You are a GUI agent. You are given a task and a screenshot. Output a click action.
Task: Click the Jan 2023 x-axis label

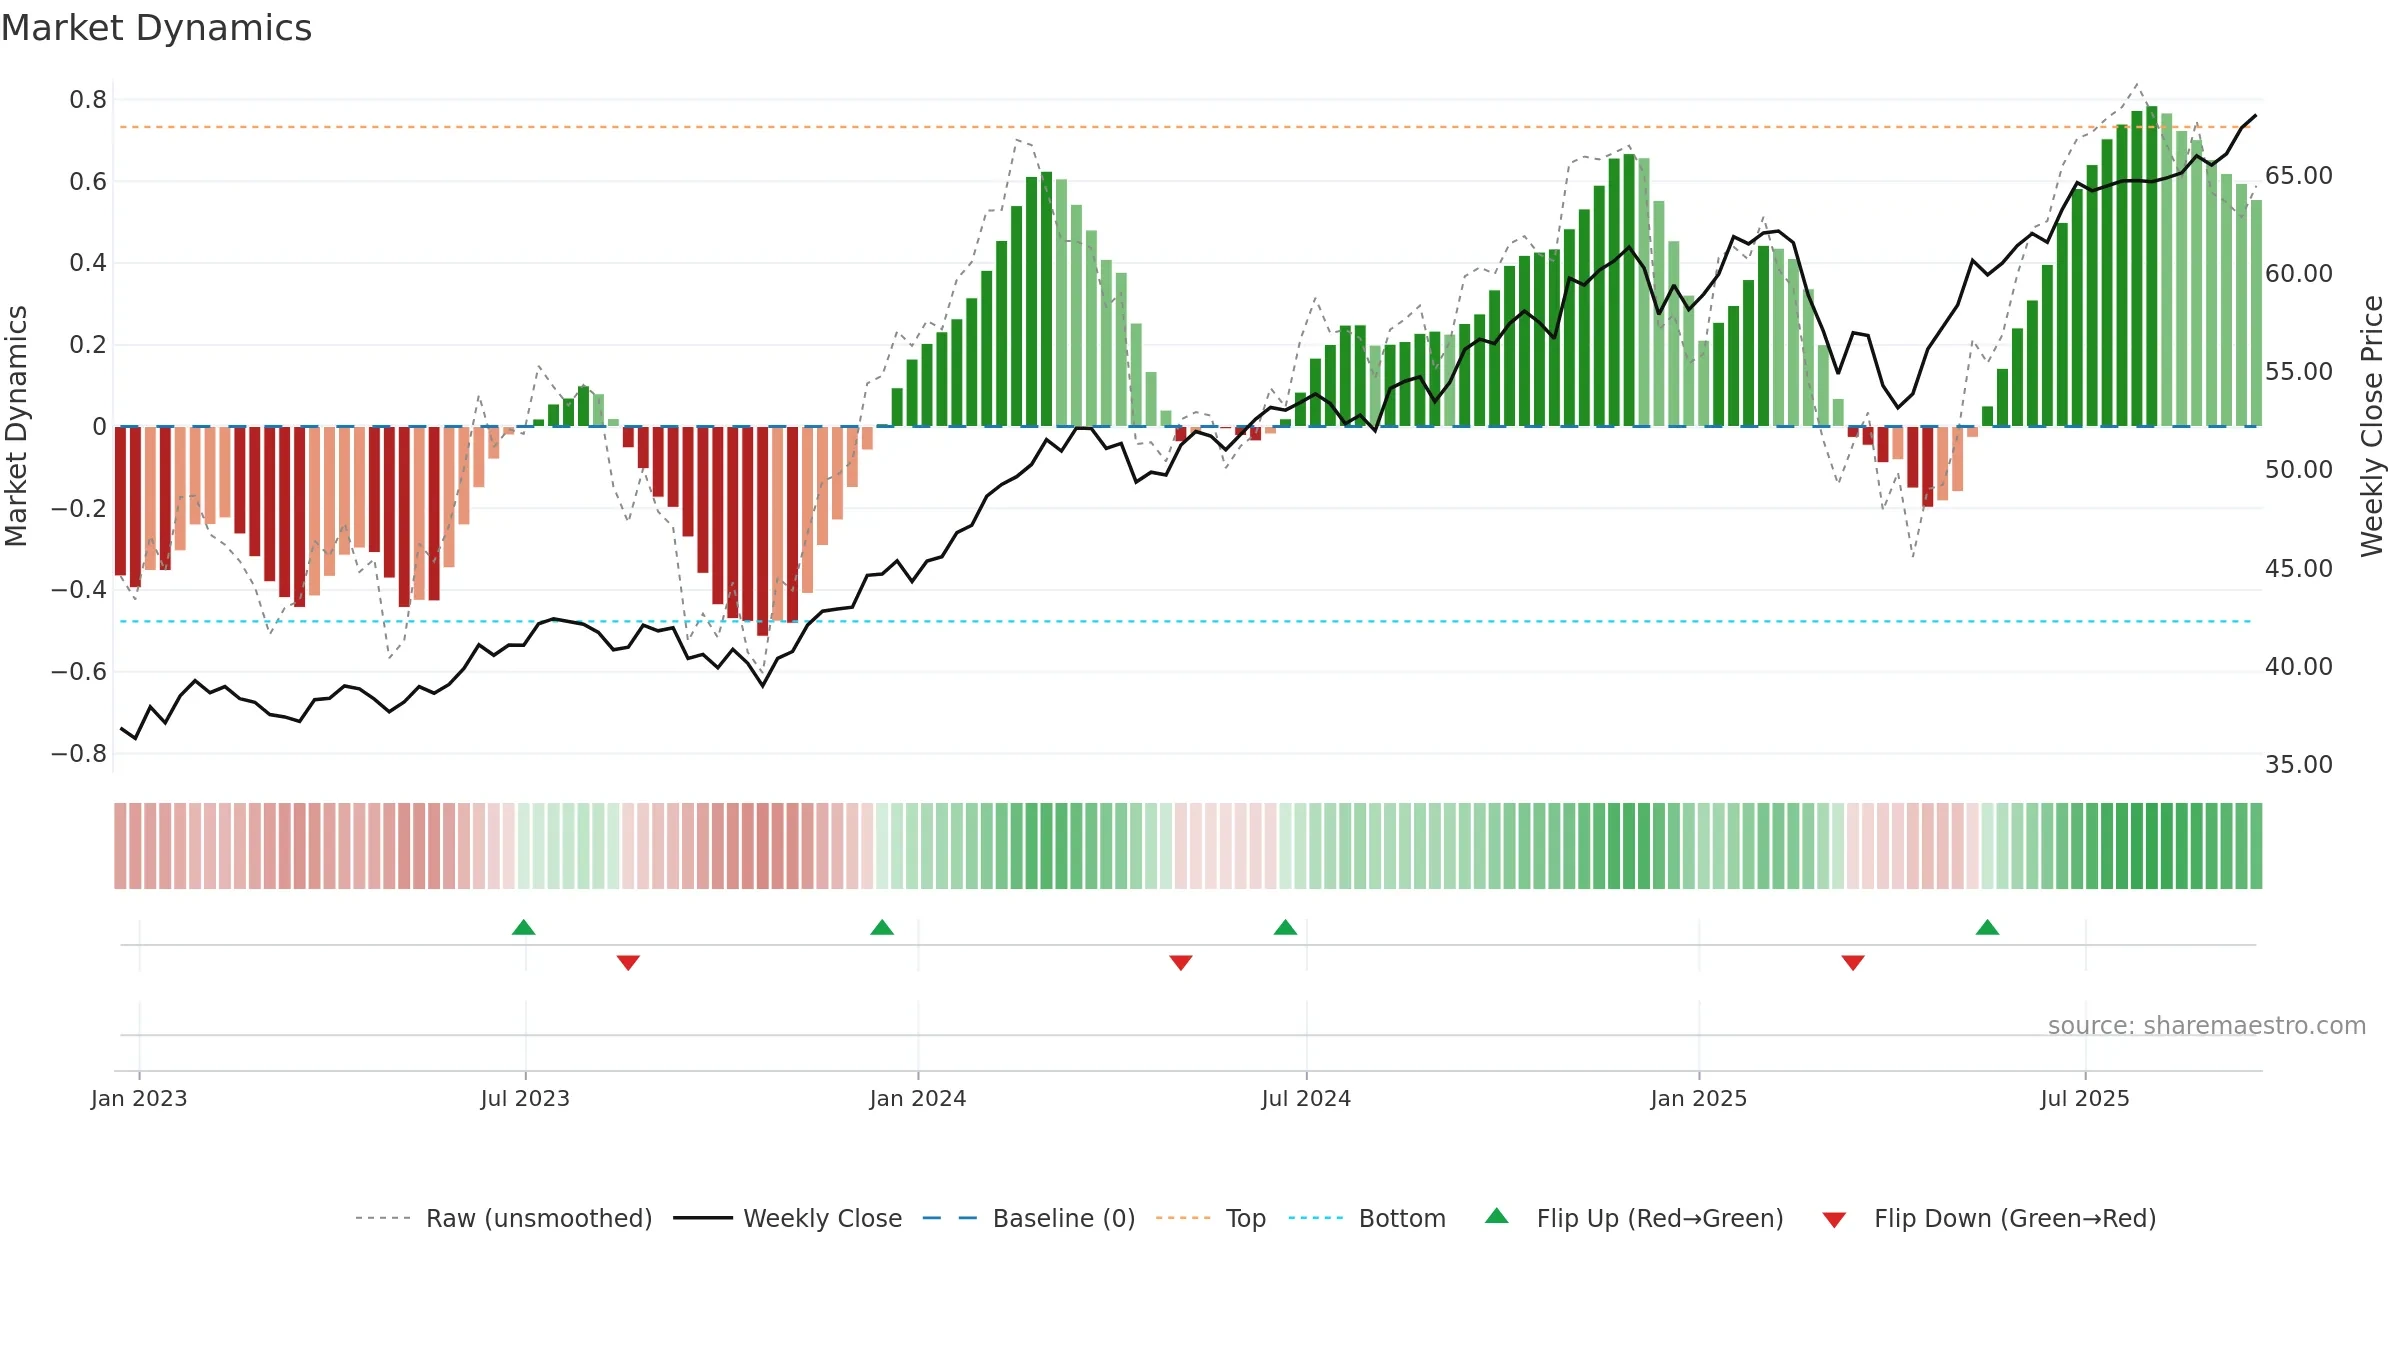[x=139, y=1098]
